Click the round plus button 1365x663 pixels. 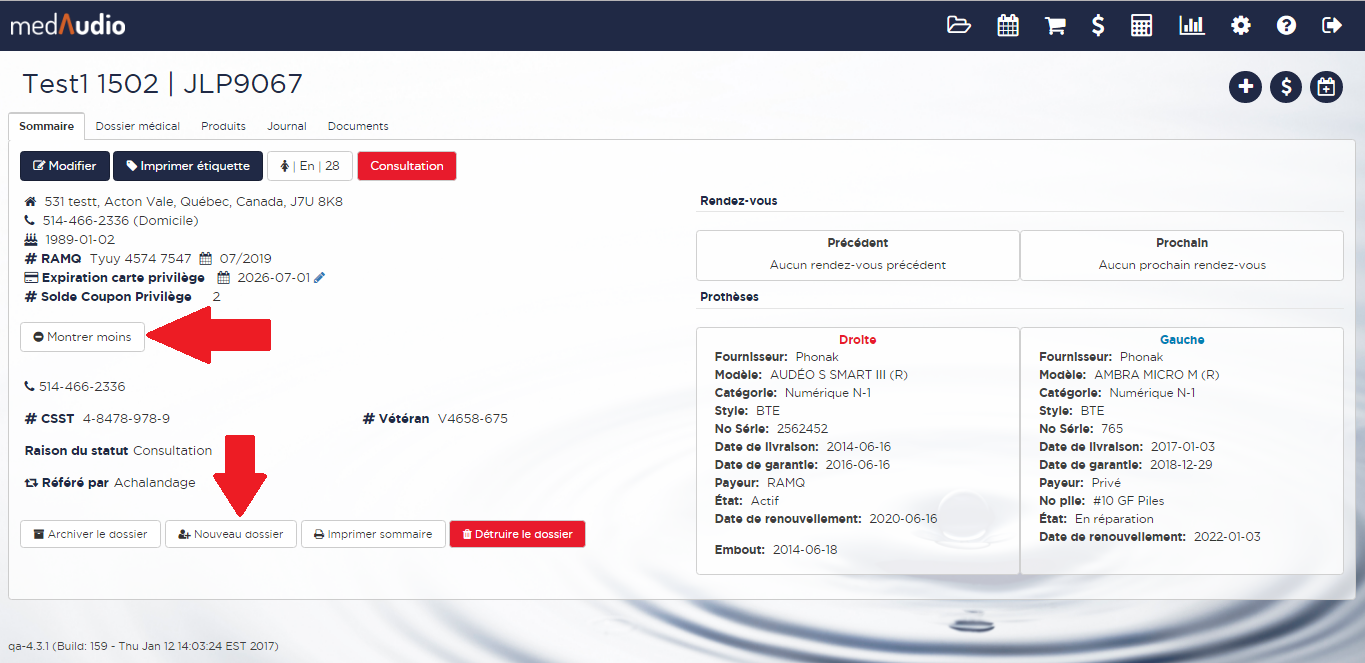1245,87
